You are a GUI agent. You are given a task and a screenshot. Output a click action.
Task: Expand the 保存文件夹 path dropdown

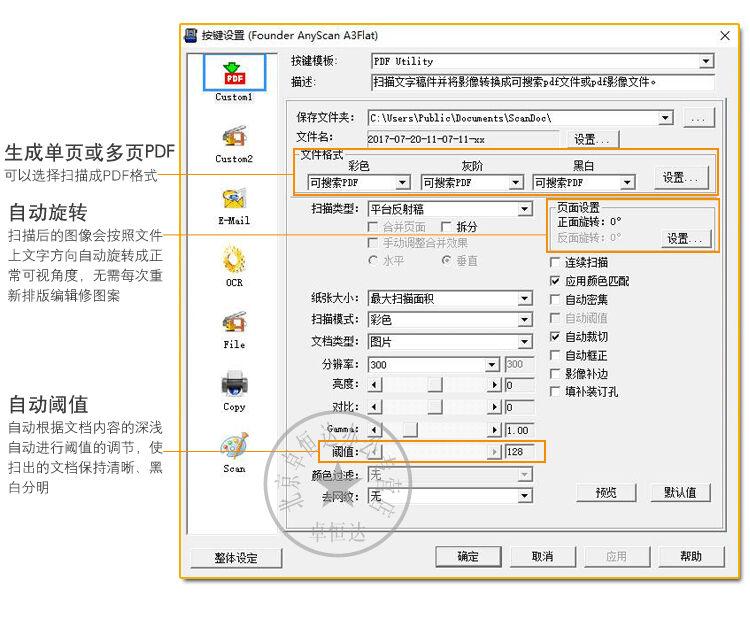(x=665, y=118)
